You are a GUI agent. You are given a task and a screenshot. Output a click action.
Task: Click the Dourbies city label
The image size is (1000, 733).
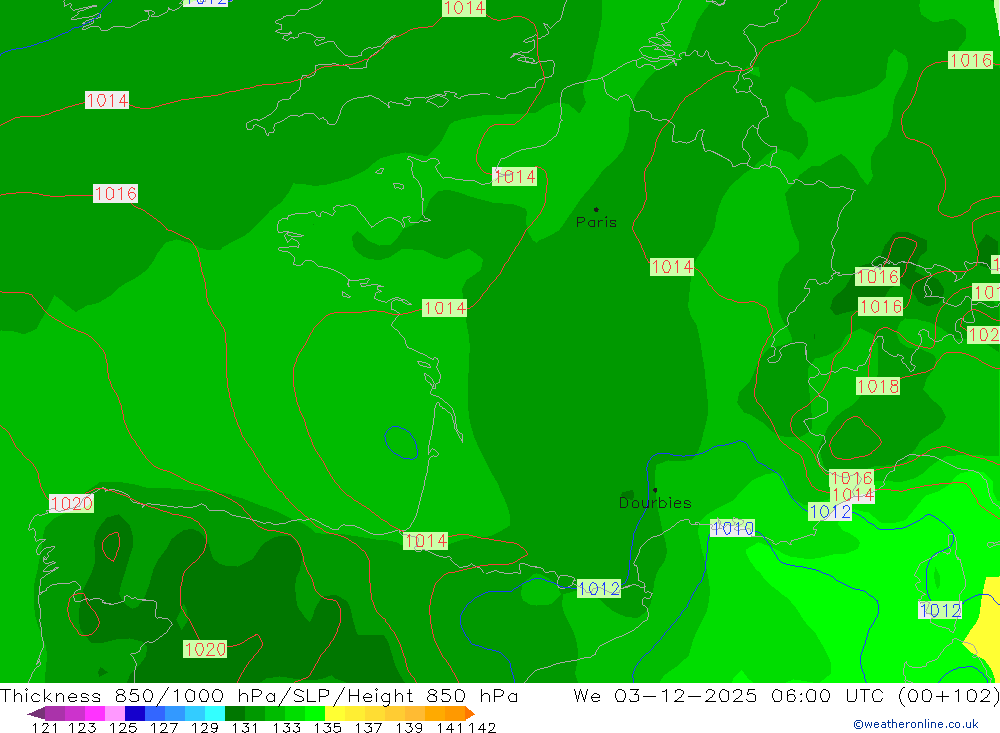click(655, 503)
